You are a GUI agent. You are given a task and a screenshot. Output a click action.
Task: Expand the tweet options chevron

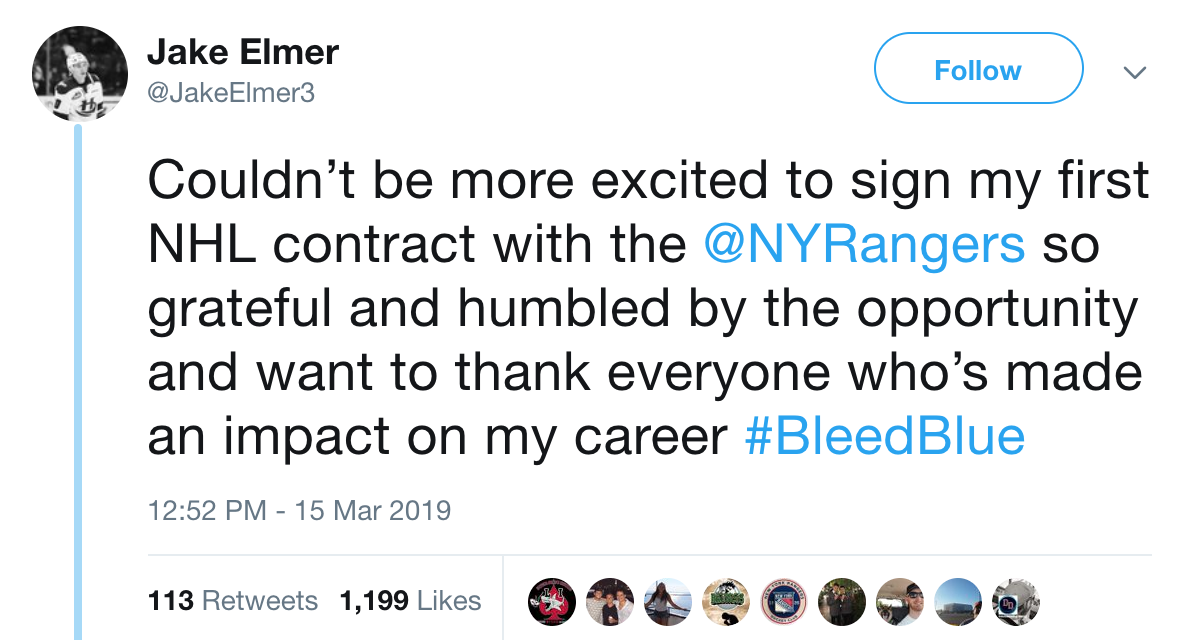(x=1133, y=72)
